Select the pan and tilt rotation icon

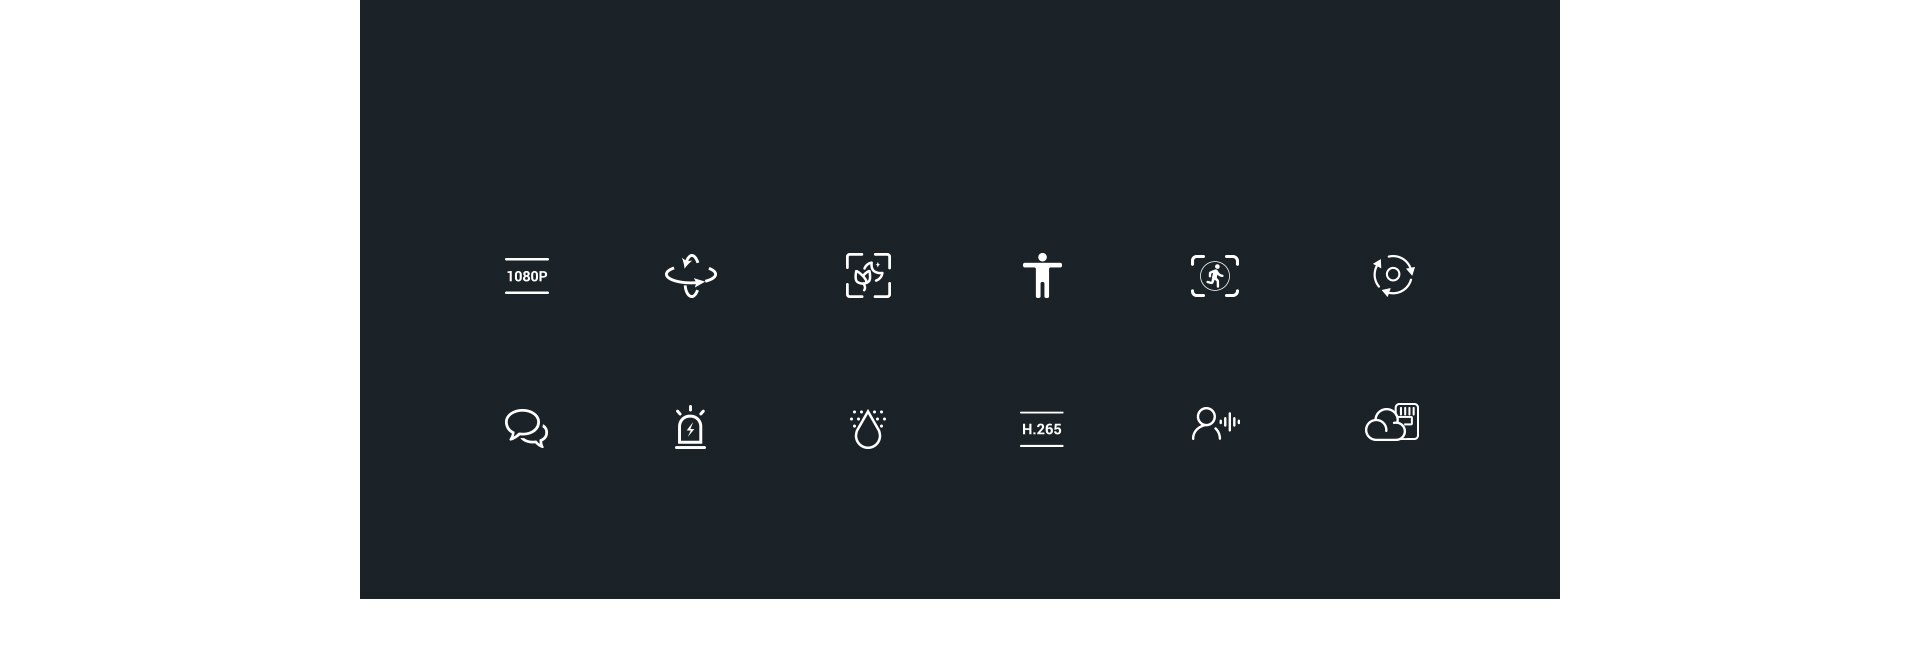[691, 275]
